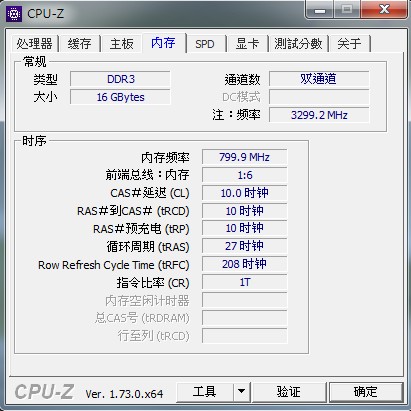The image size is (411, 411).
Task: Open the 主板 tab
Action: (x=122, y=44)
